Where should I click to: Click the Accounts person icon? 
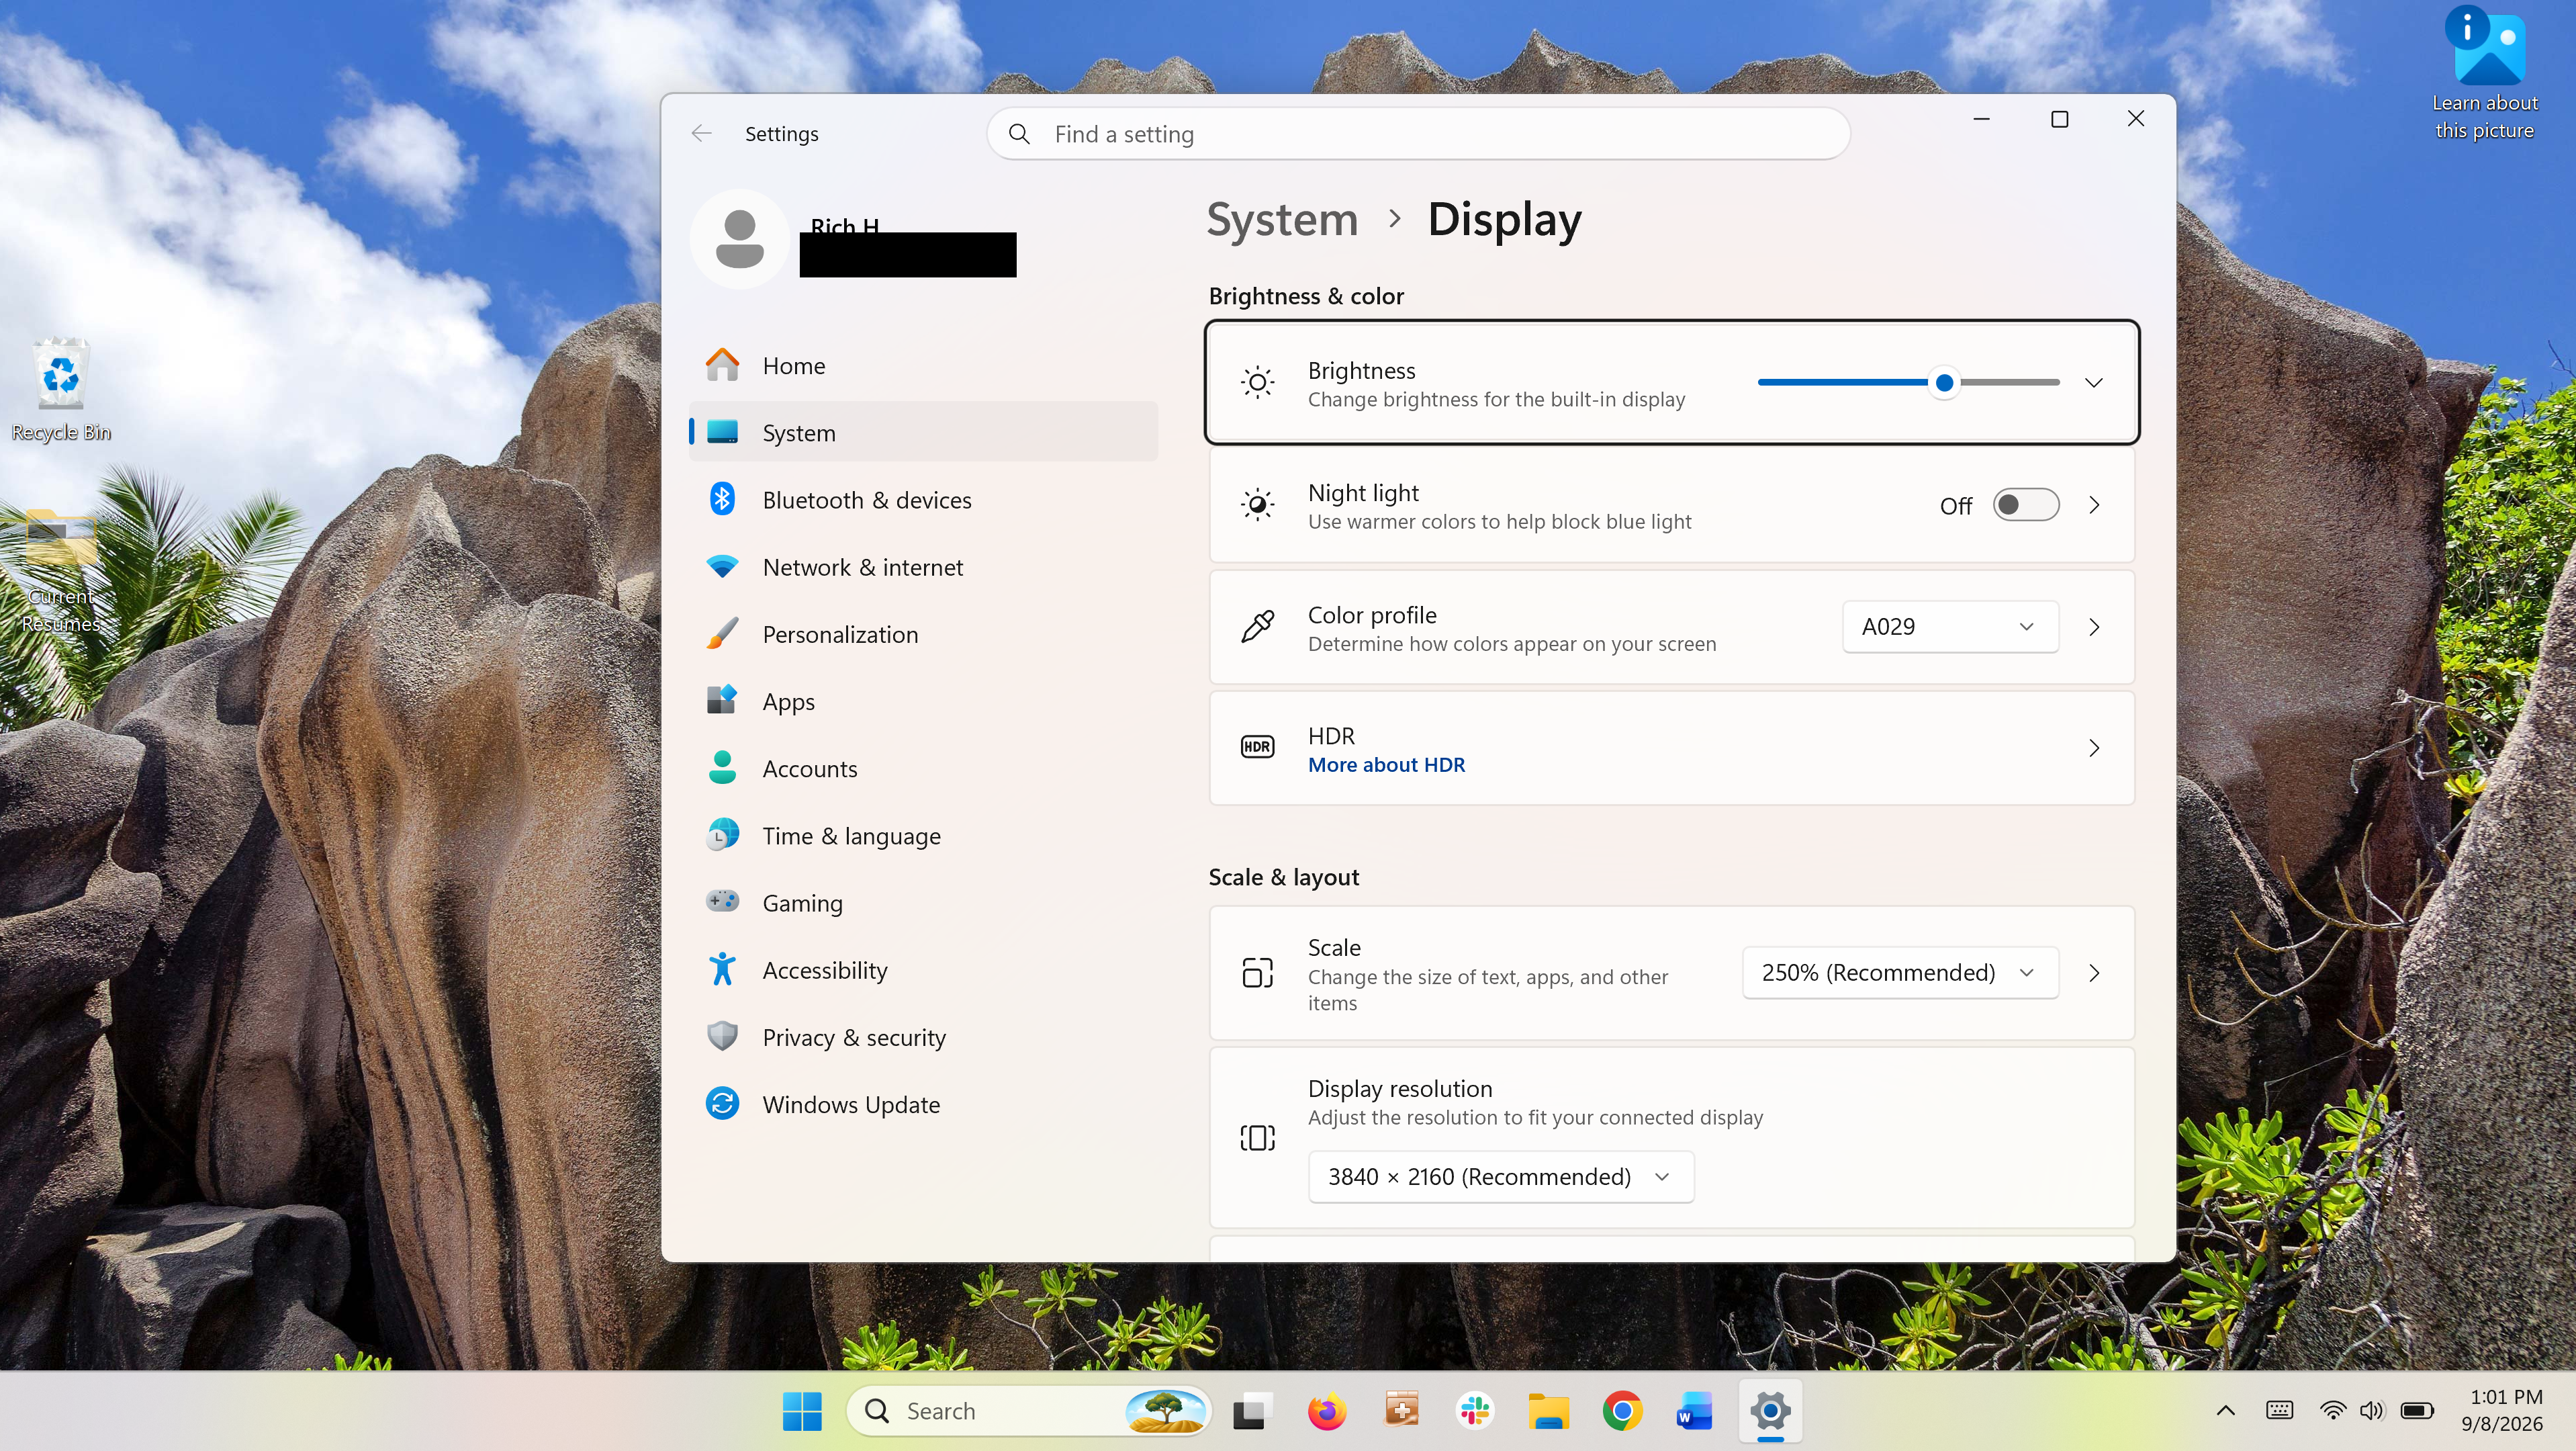722,768
